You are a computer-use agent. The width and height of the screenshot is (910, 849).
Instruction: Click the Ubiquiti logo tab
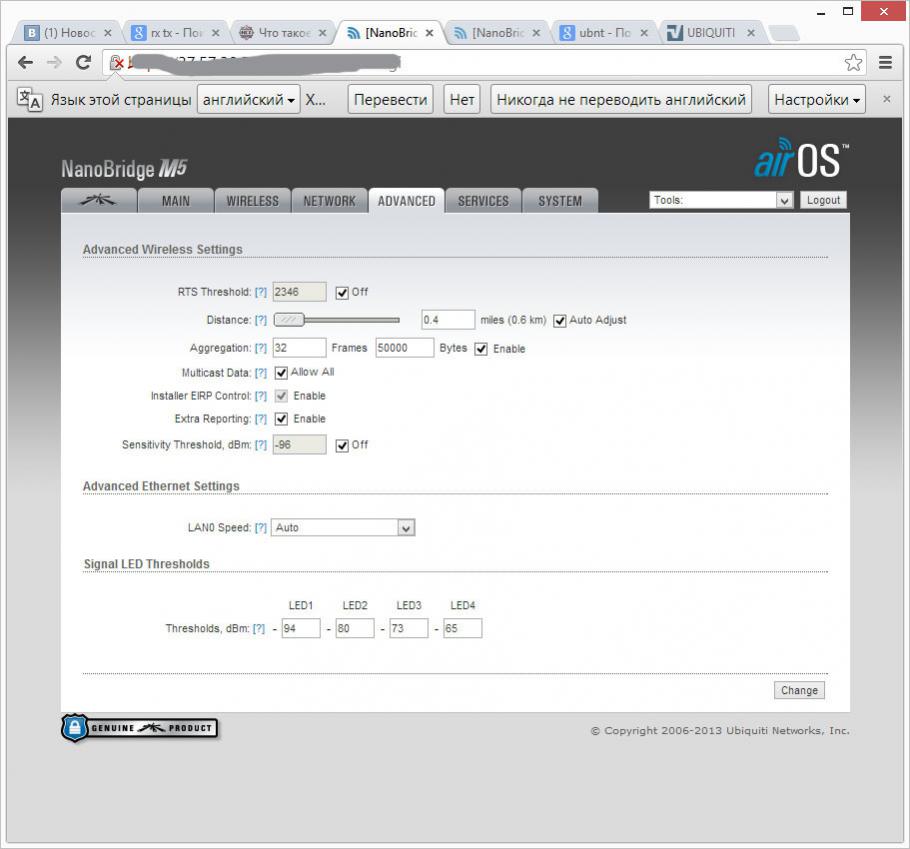[x=99, y=200]
